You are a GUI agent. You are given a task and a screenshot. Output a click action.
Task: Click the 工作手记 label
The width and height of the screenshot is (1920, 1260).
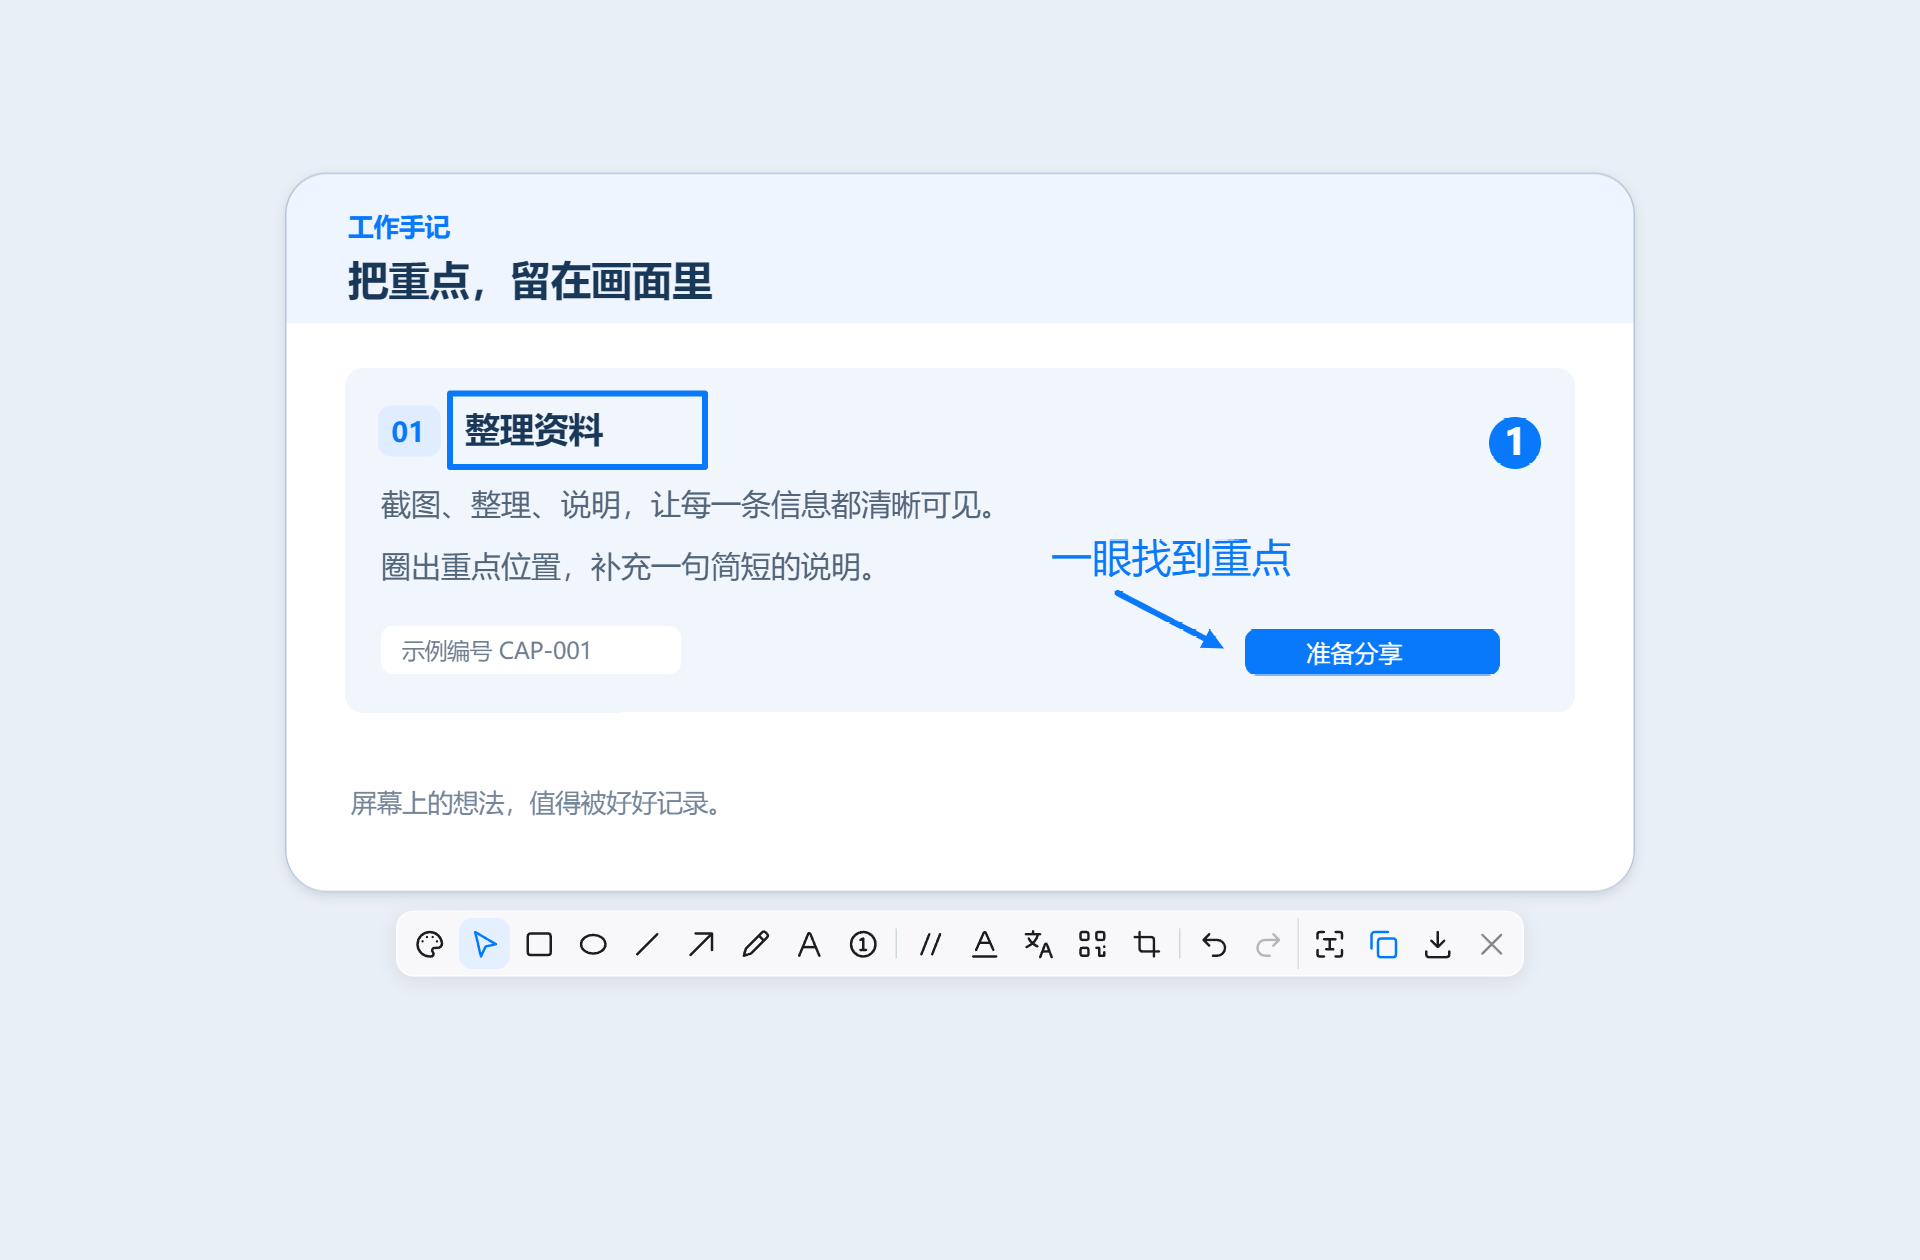399,227
